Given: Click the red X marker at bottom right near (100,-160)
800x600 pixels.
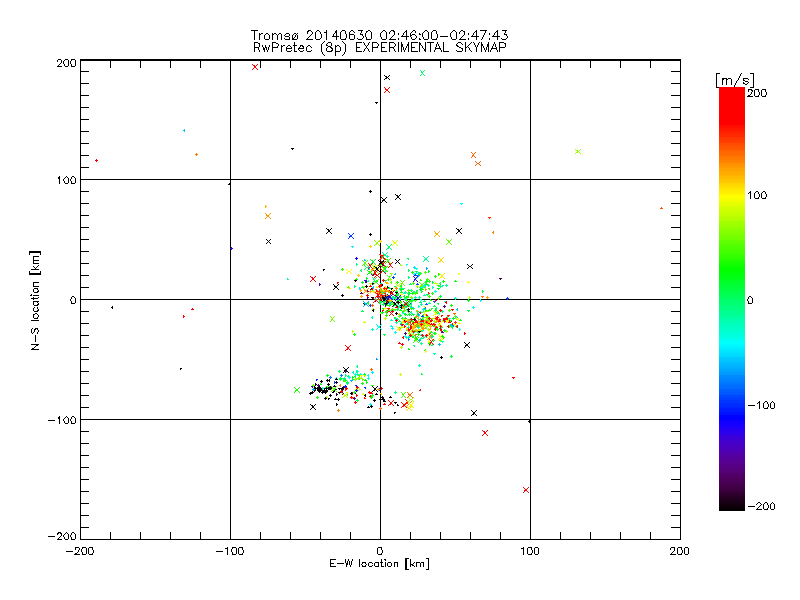Looking at the screenshot, I should click(526, 490).
